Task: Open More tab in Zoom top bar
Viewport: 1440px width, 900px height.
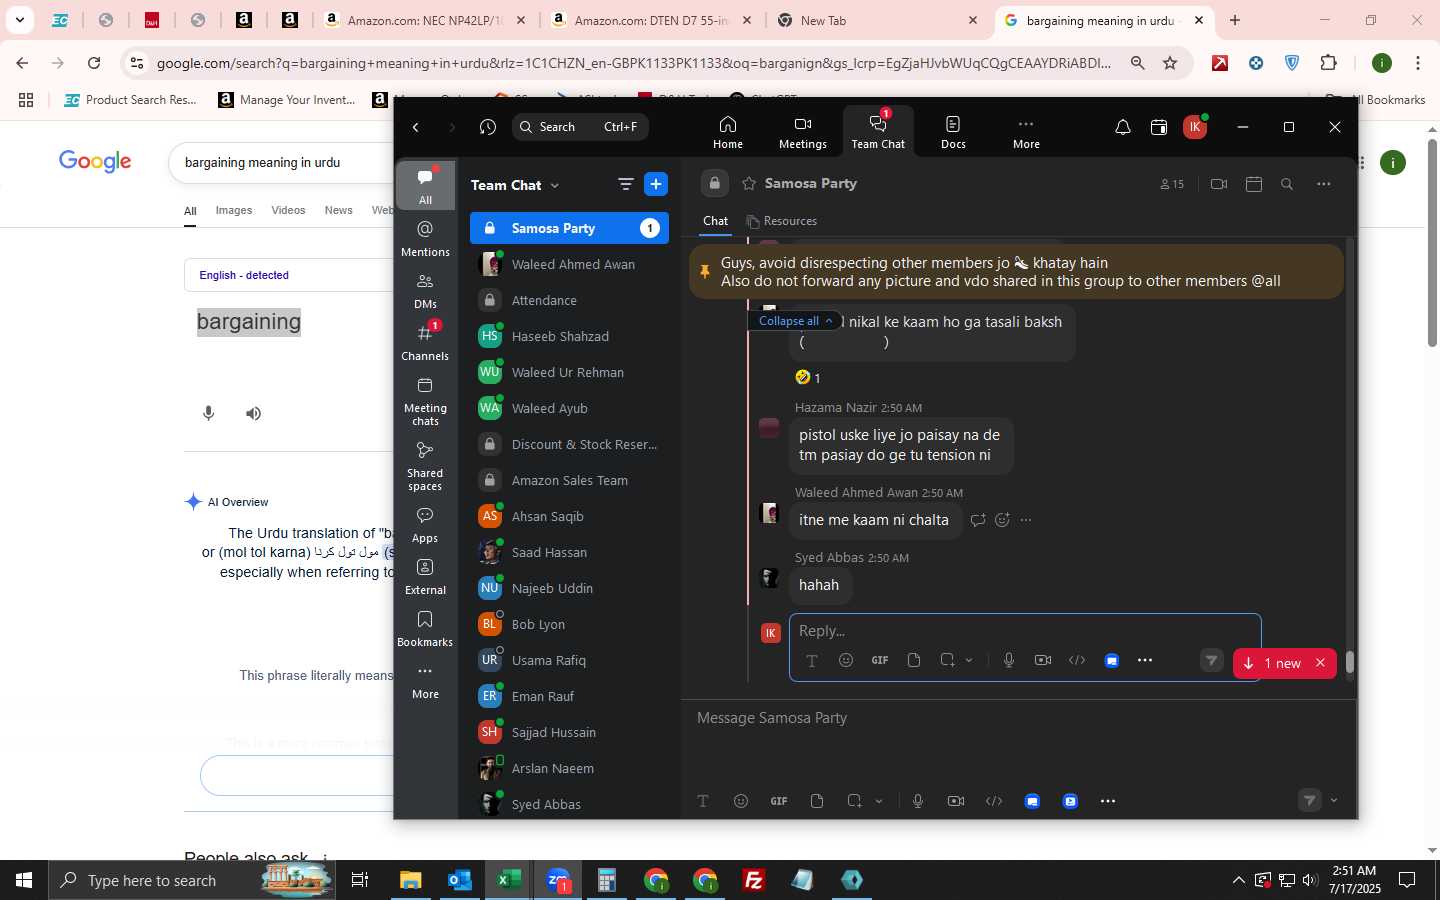Action: 1026,131
